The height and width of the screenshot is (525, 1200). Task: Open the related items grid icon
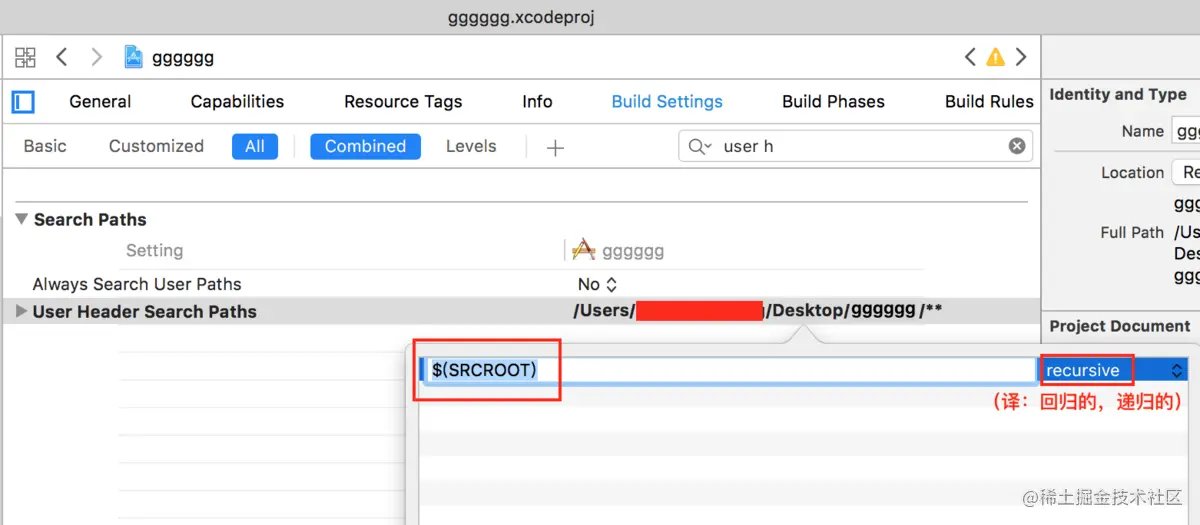pos(25,57)
